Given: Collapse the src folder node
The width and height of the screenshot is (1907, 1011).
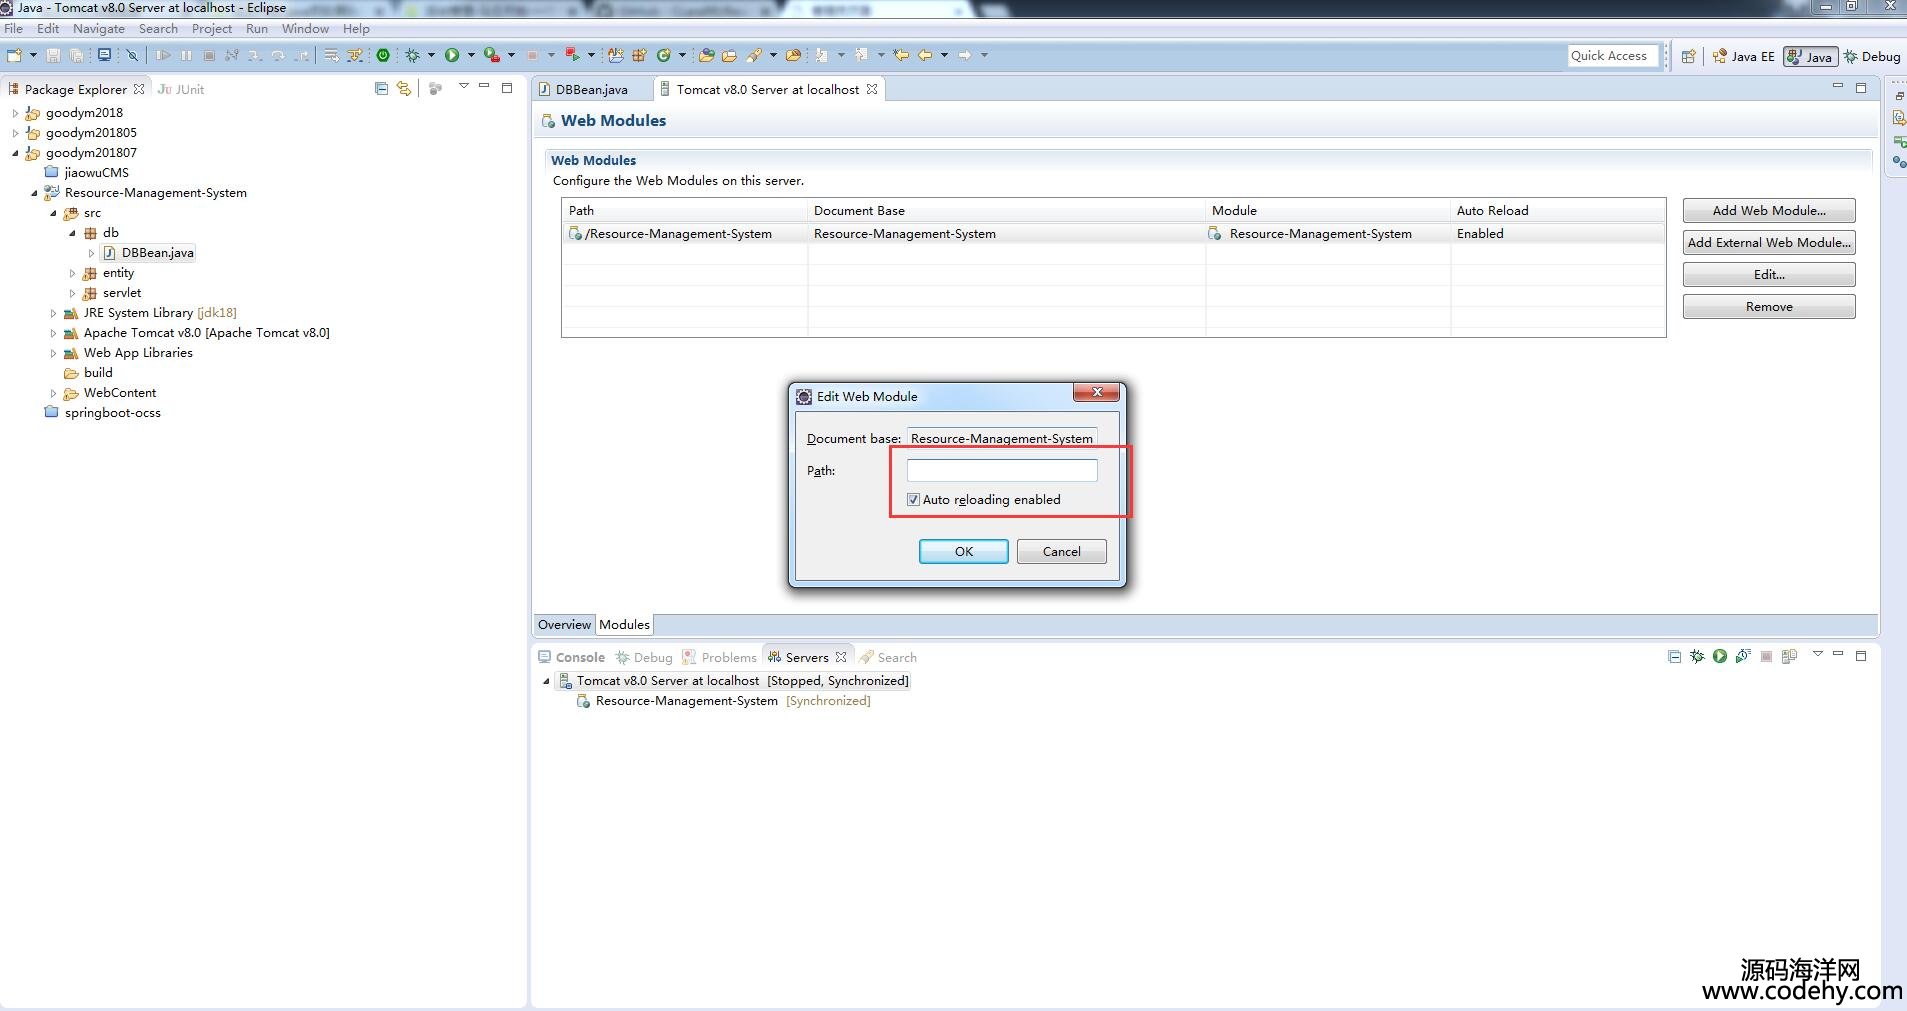Looking at the screenshot, I should click(53, 213).
